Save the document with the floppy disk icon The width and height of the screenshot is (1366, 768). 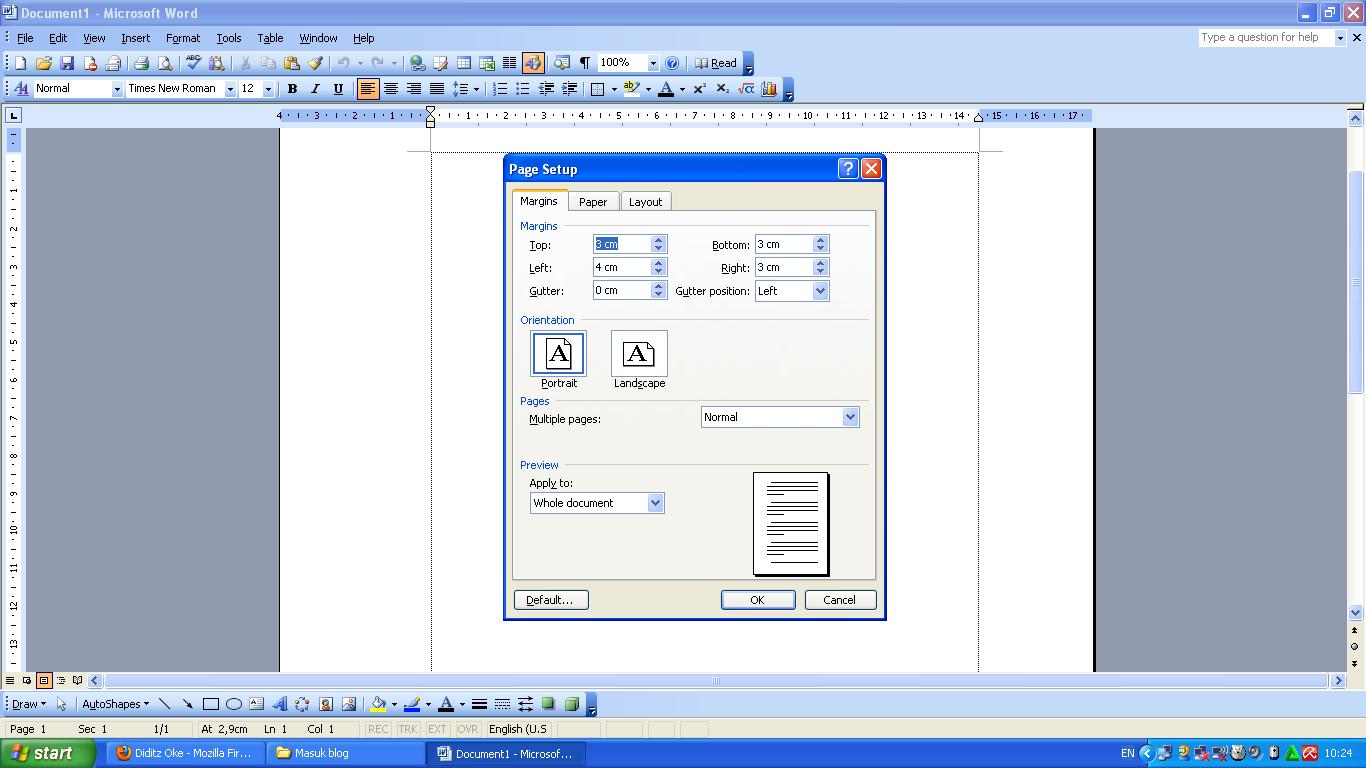(67, 63)
